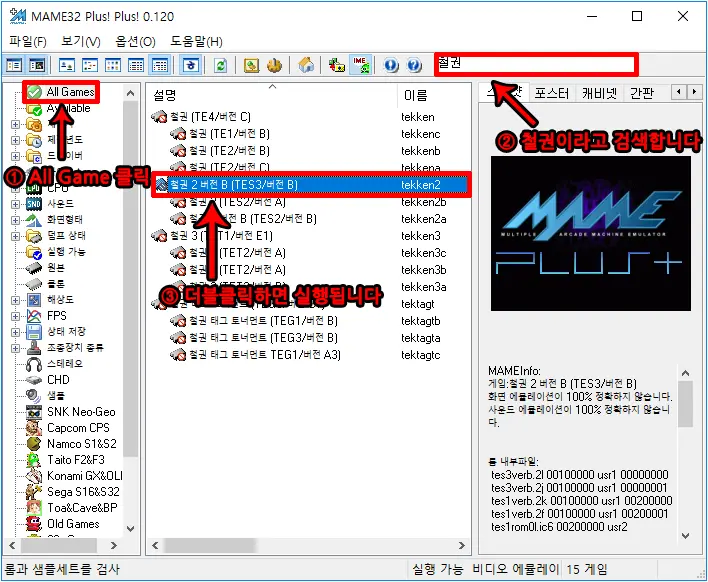Click the joystick toolbar icon
This screenshot has width=708, height=582.
[274, 65]
